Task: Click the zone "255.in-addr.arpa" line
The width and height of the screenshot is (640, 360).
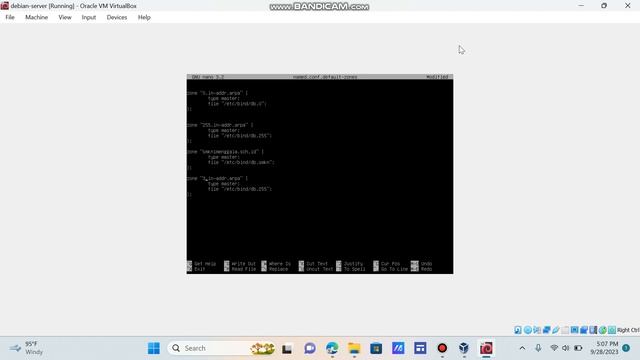Action: tap(220, 125)
